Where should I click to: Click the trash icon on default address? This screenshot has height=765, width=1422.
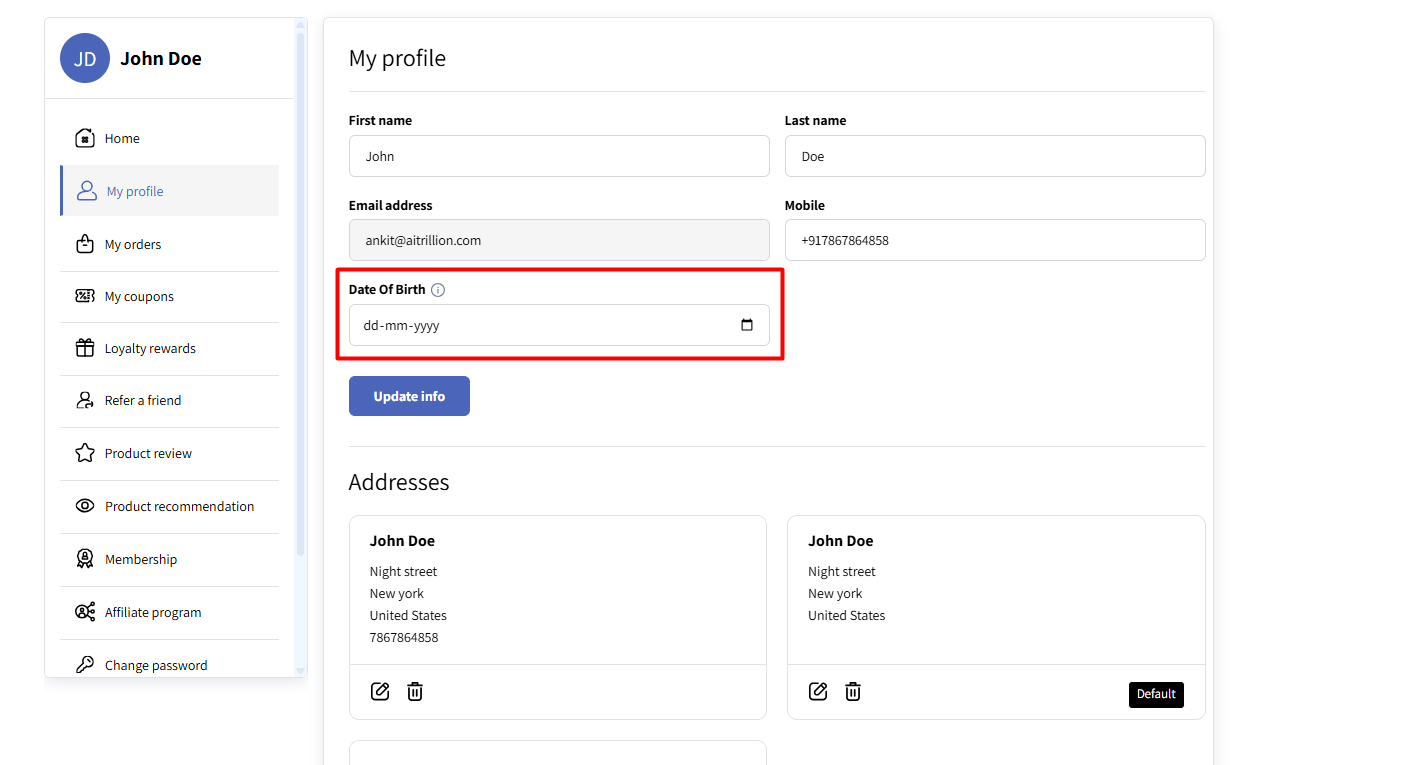point(853,691)
